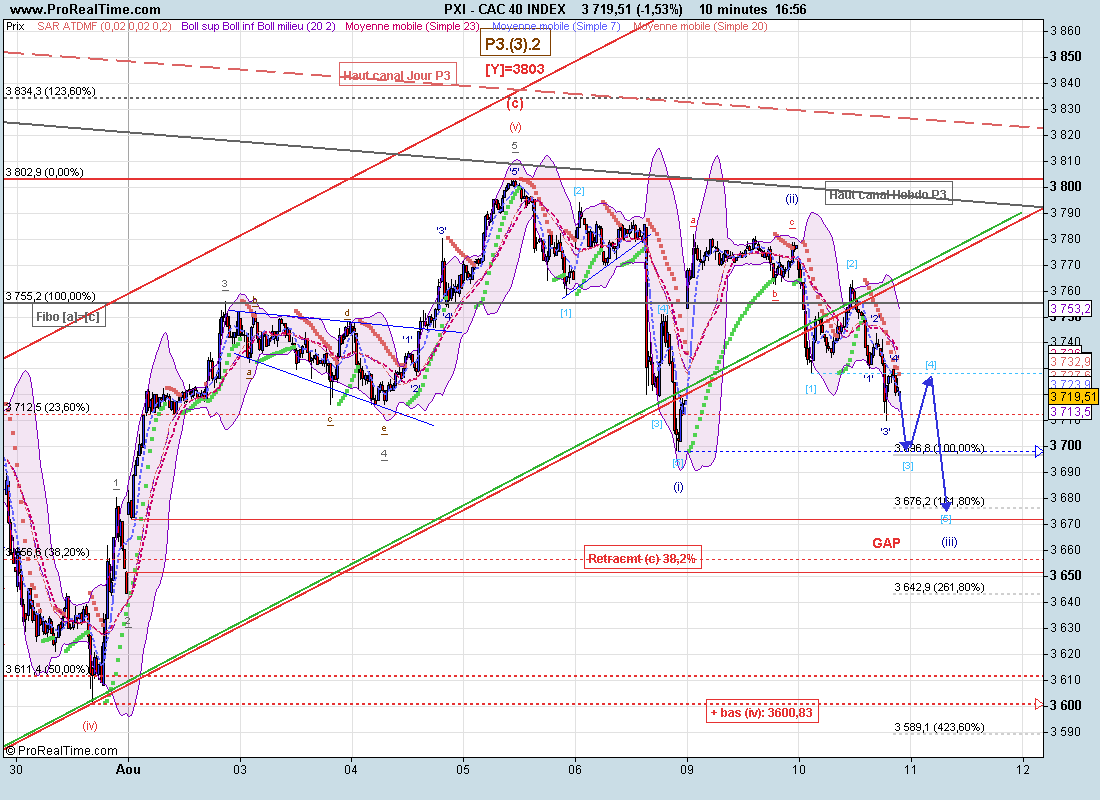
Task: Select the Moyenne mobile (Simple 20) label
Action: pyautogui.click(x=700, y=26)
